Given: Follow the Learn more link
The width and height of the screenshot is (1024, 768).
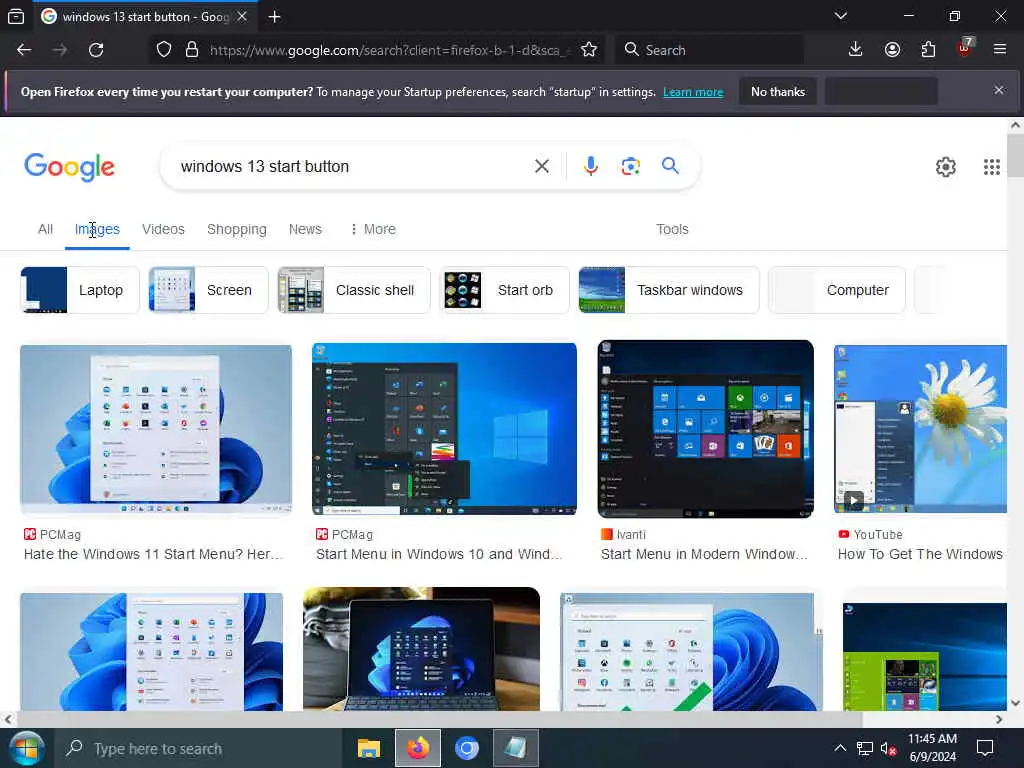Looking at the screenshot, I should (693, 92).
